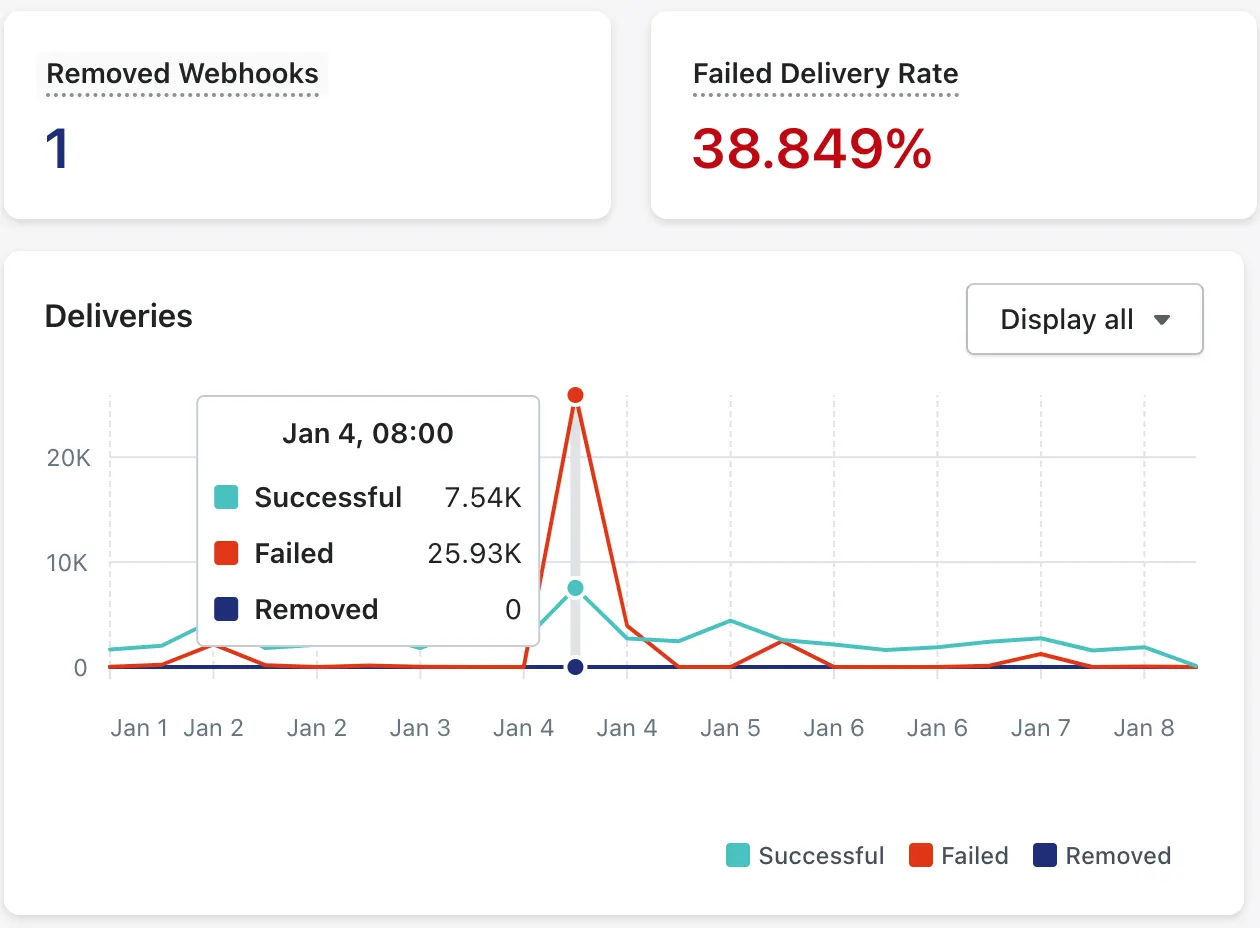Click the teal Successful highlighted data point
Viewport: 1260px width, 928px height.
575,588
